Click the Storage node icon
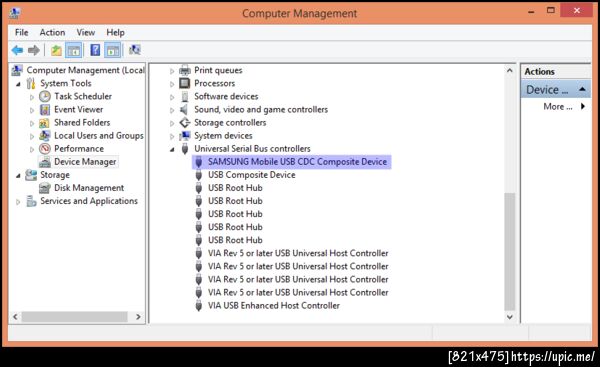This screenshot has width=600, height=367. [x=31, y=175]
